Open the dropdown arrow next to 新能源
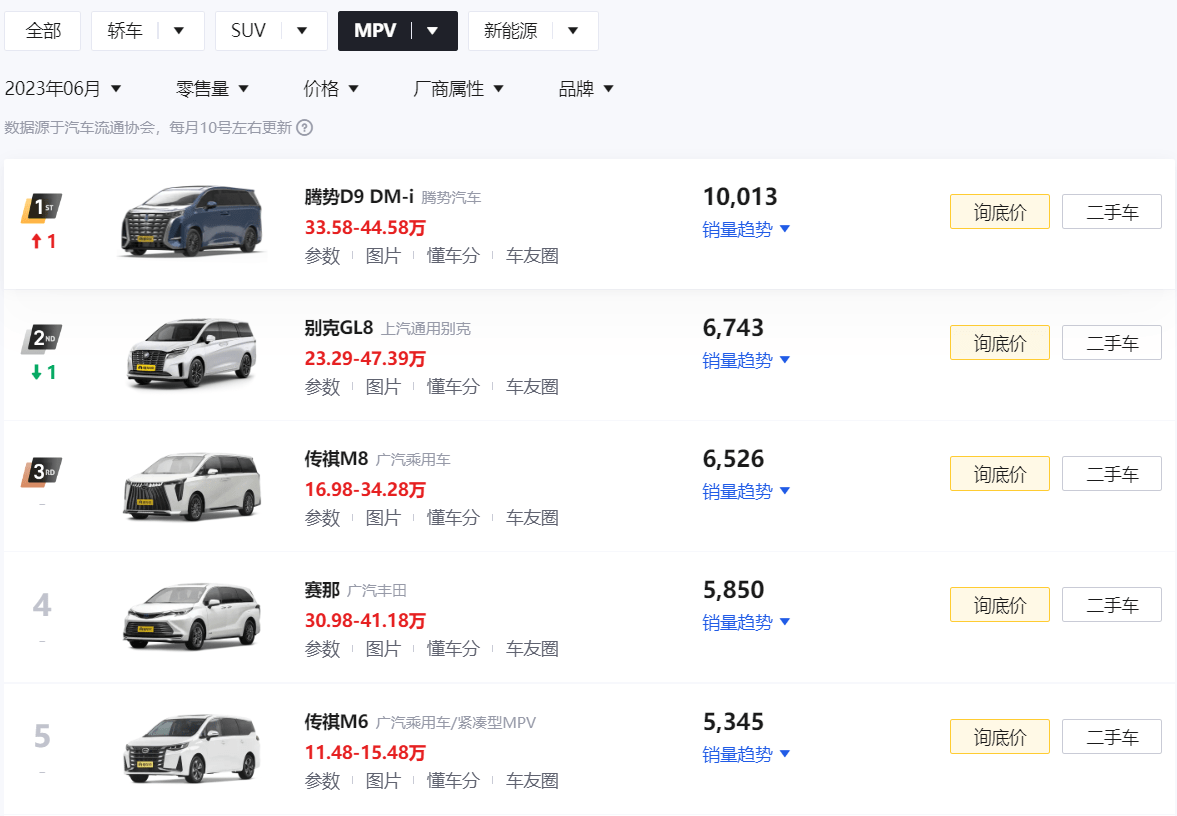 click(x=573, y=30)
